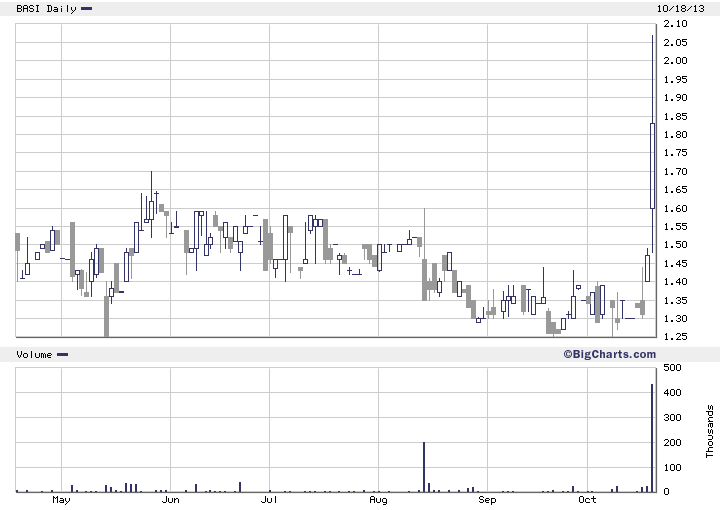Click the 400 volume axis label
The image size is (720, 510).
[x=673, y=392]
